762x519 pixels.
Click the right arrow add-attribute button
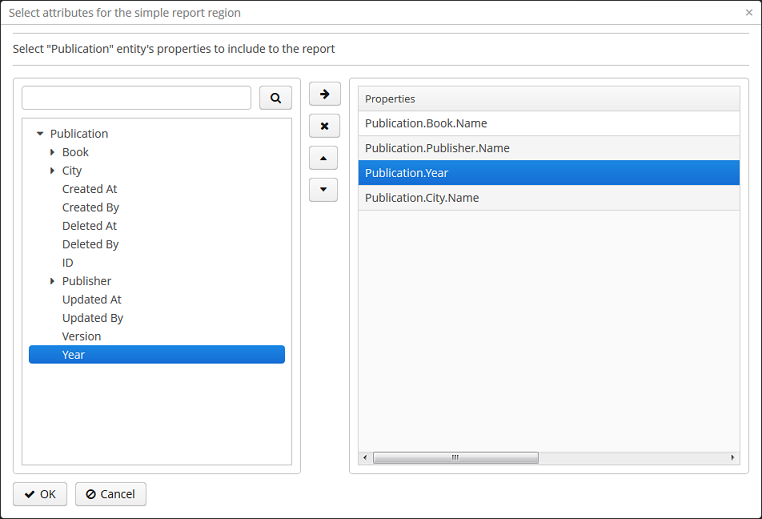[x=324, y=94]
